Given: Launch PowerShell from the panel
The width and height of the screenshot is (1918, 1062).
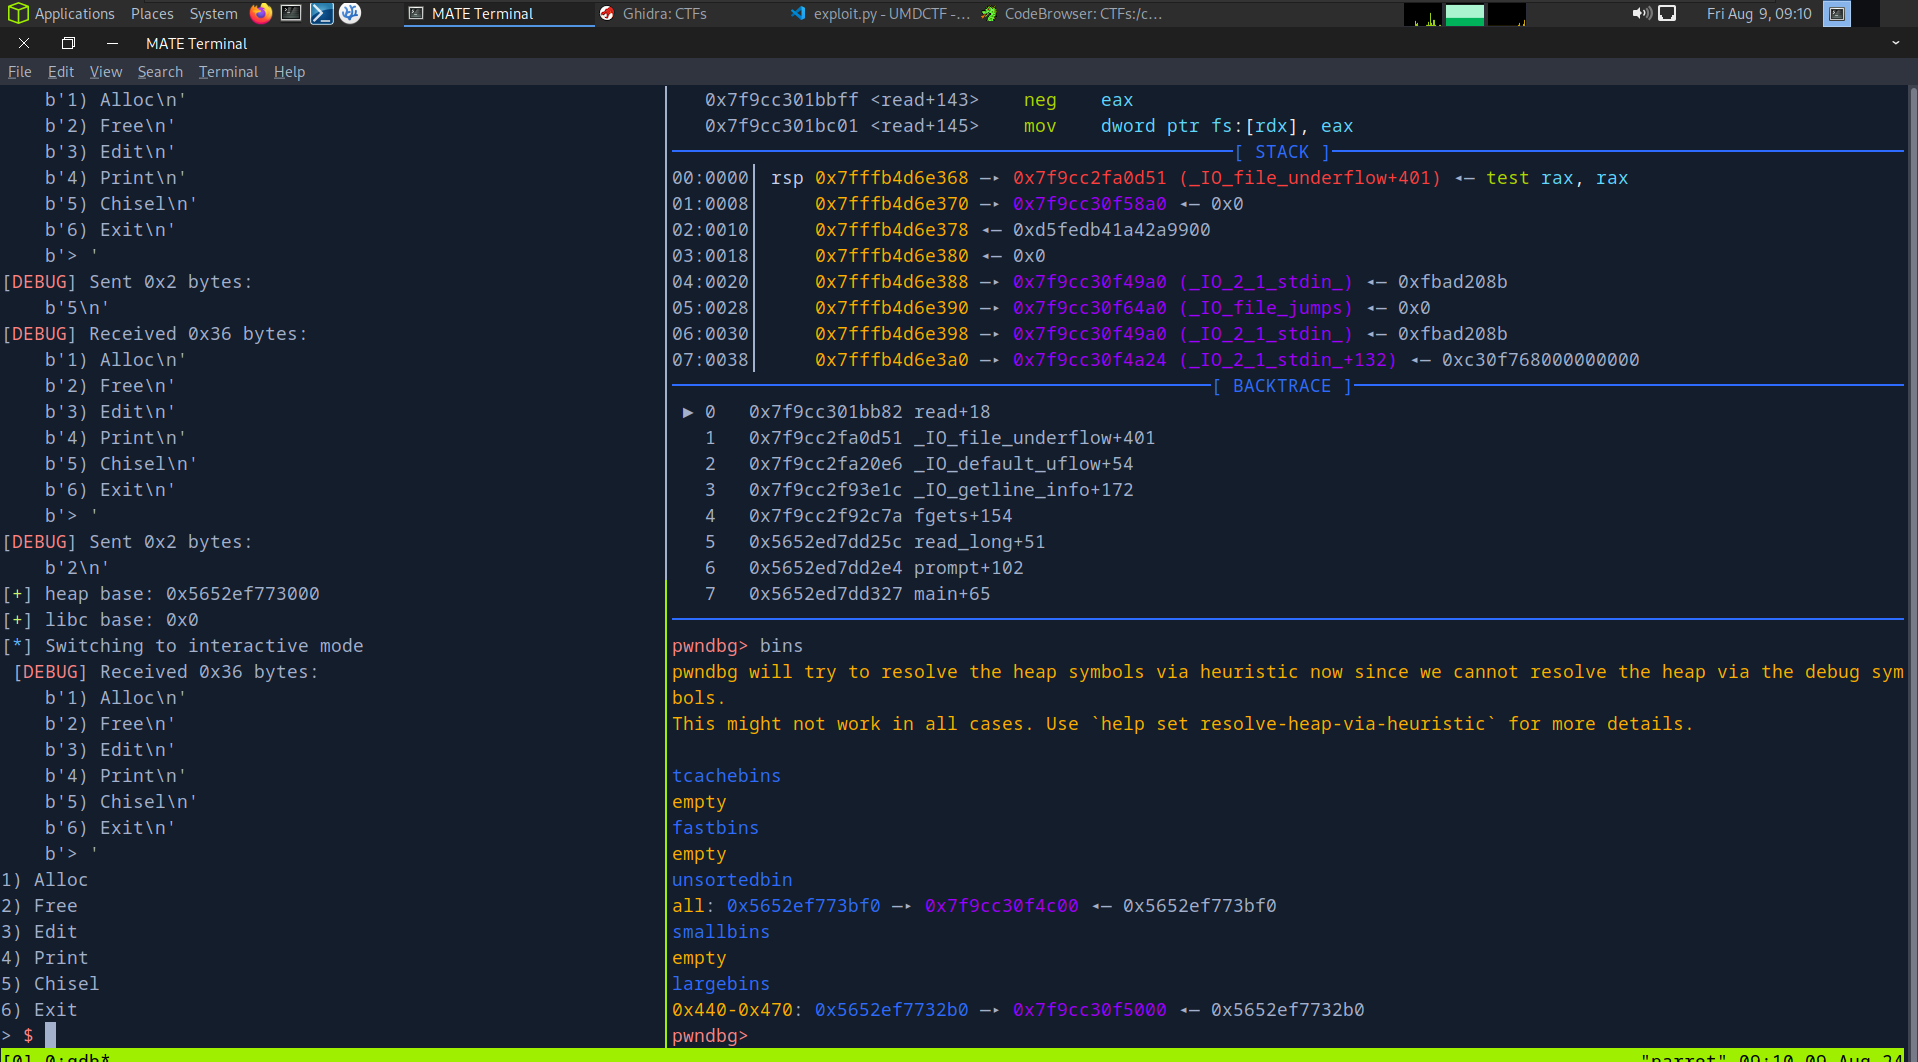Looking at the screenshot, I should pyautogui.click(x=321, y=13).
